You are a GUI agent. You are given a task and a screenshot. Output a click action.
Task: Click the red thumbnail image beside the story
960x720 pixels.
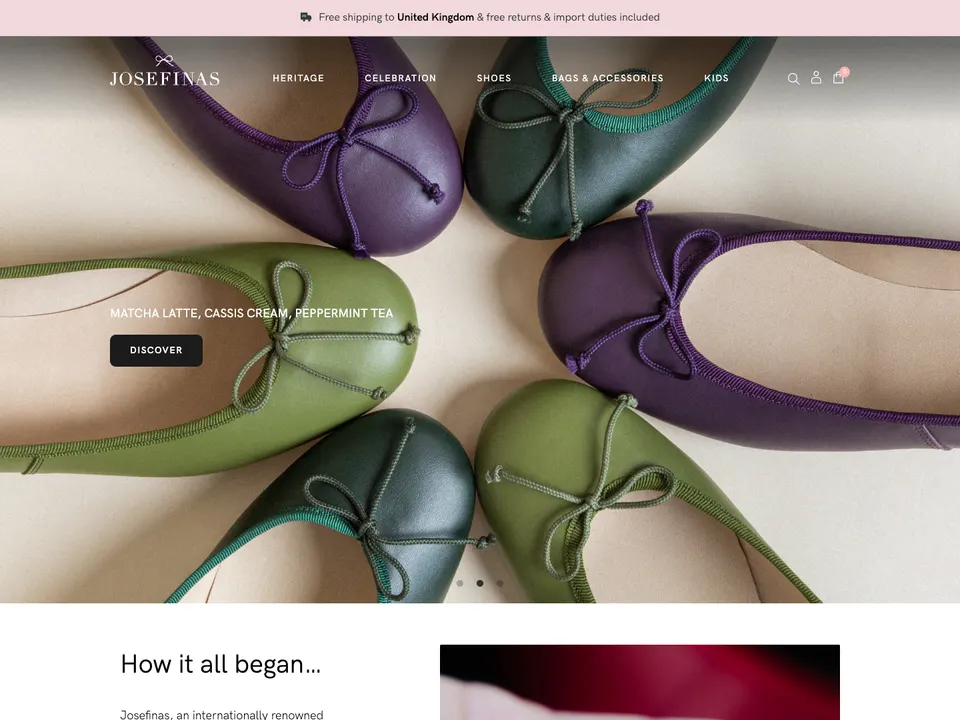pos(640,682)
